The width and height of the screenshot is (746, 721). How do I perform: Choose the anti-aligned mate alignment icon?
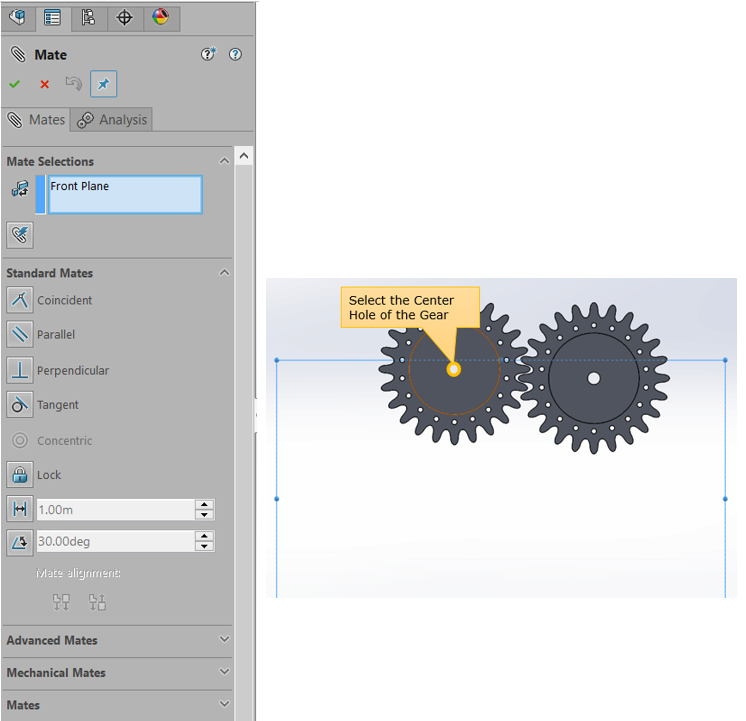pos(98,602)
